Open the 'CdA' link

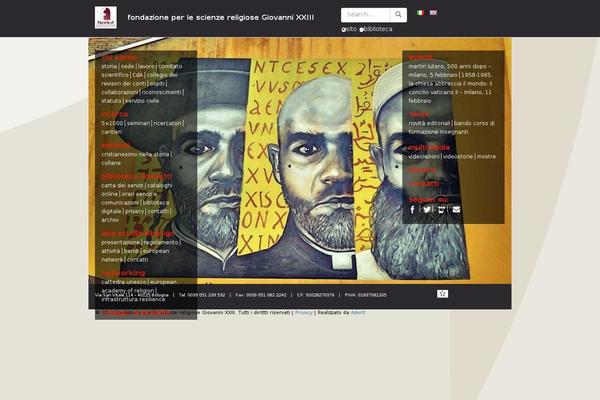point(137,75)
